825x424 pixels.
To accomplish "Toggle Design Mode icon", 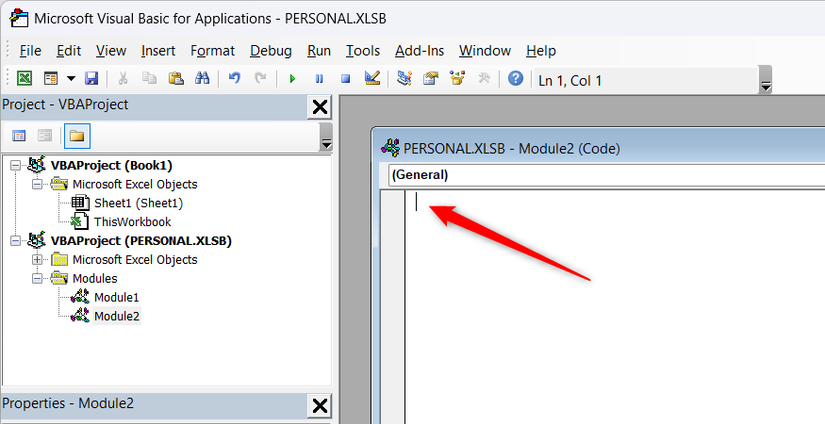I will [372, 79].
